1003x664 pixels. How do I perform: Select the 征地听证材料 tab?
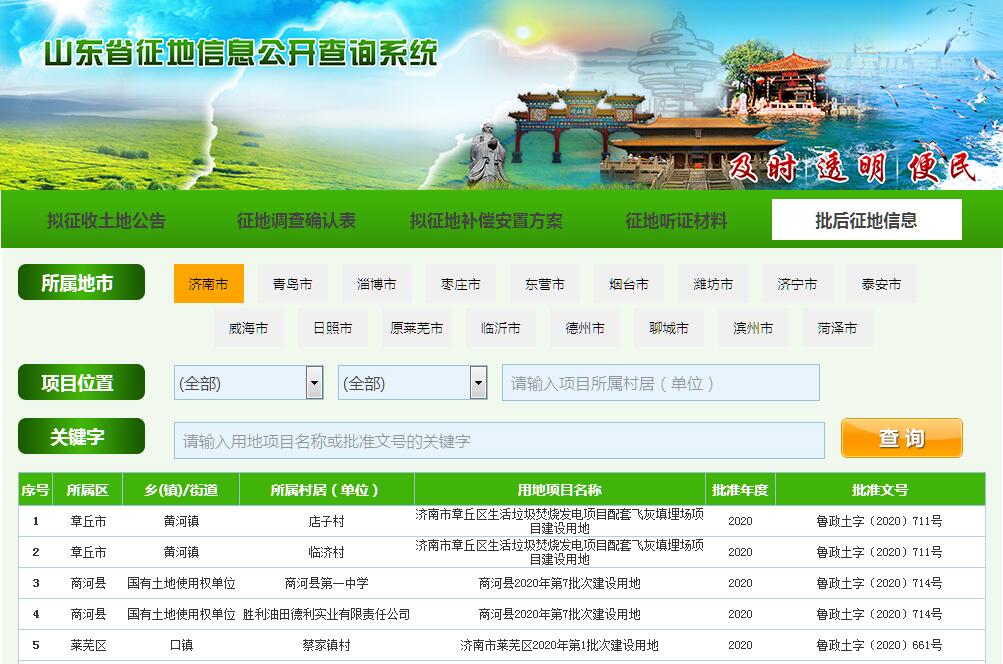pos(676,221)
